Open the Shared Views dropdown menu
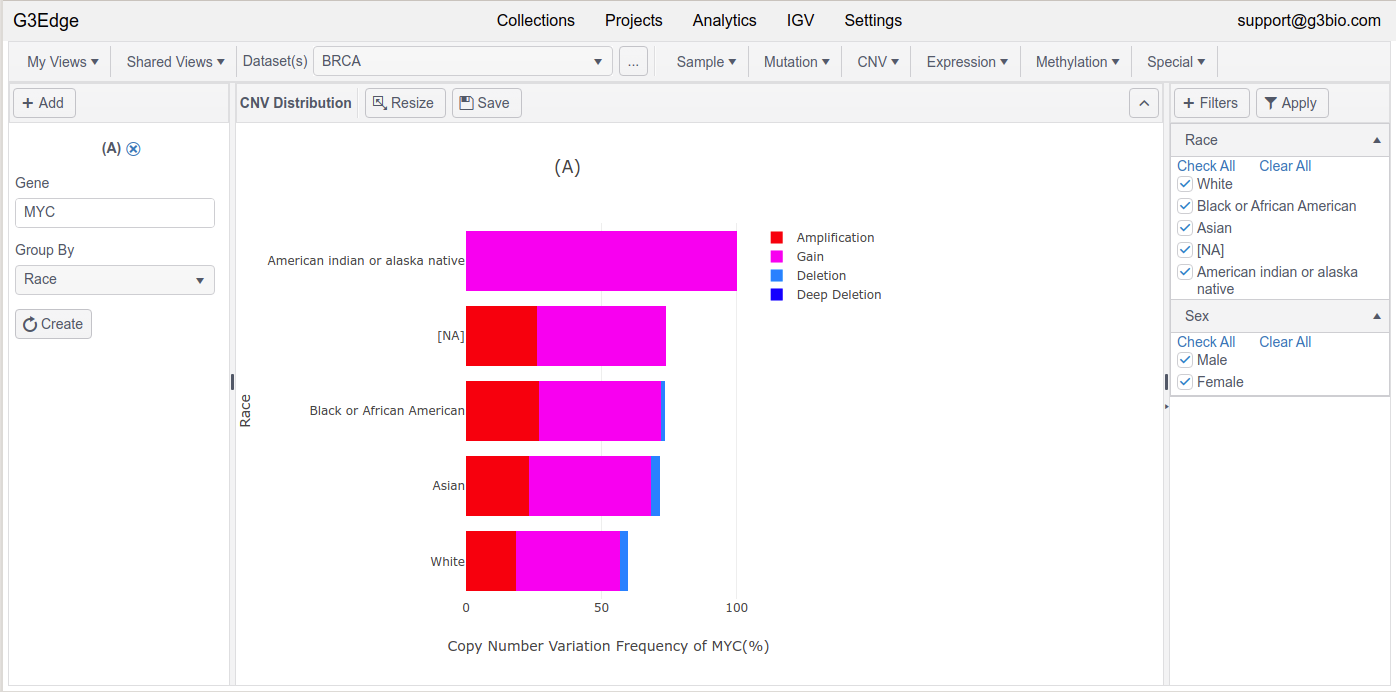 [176, 62]
